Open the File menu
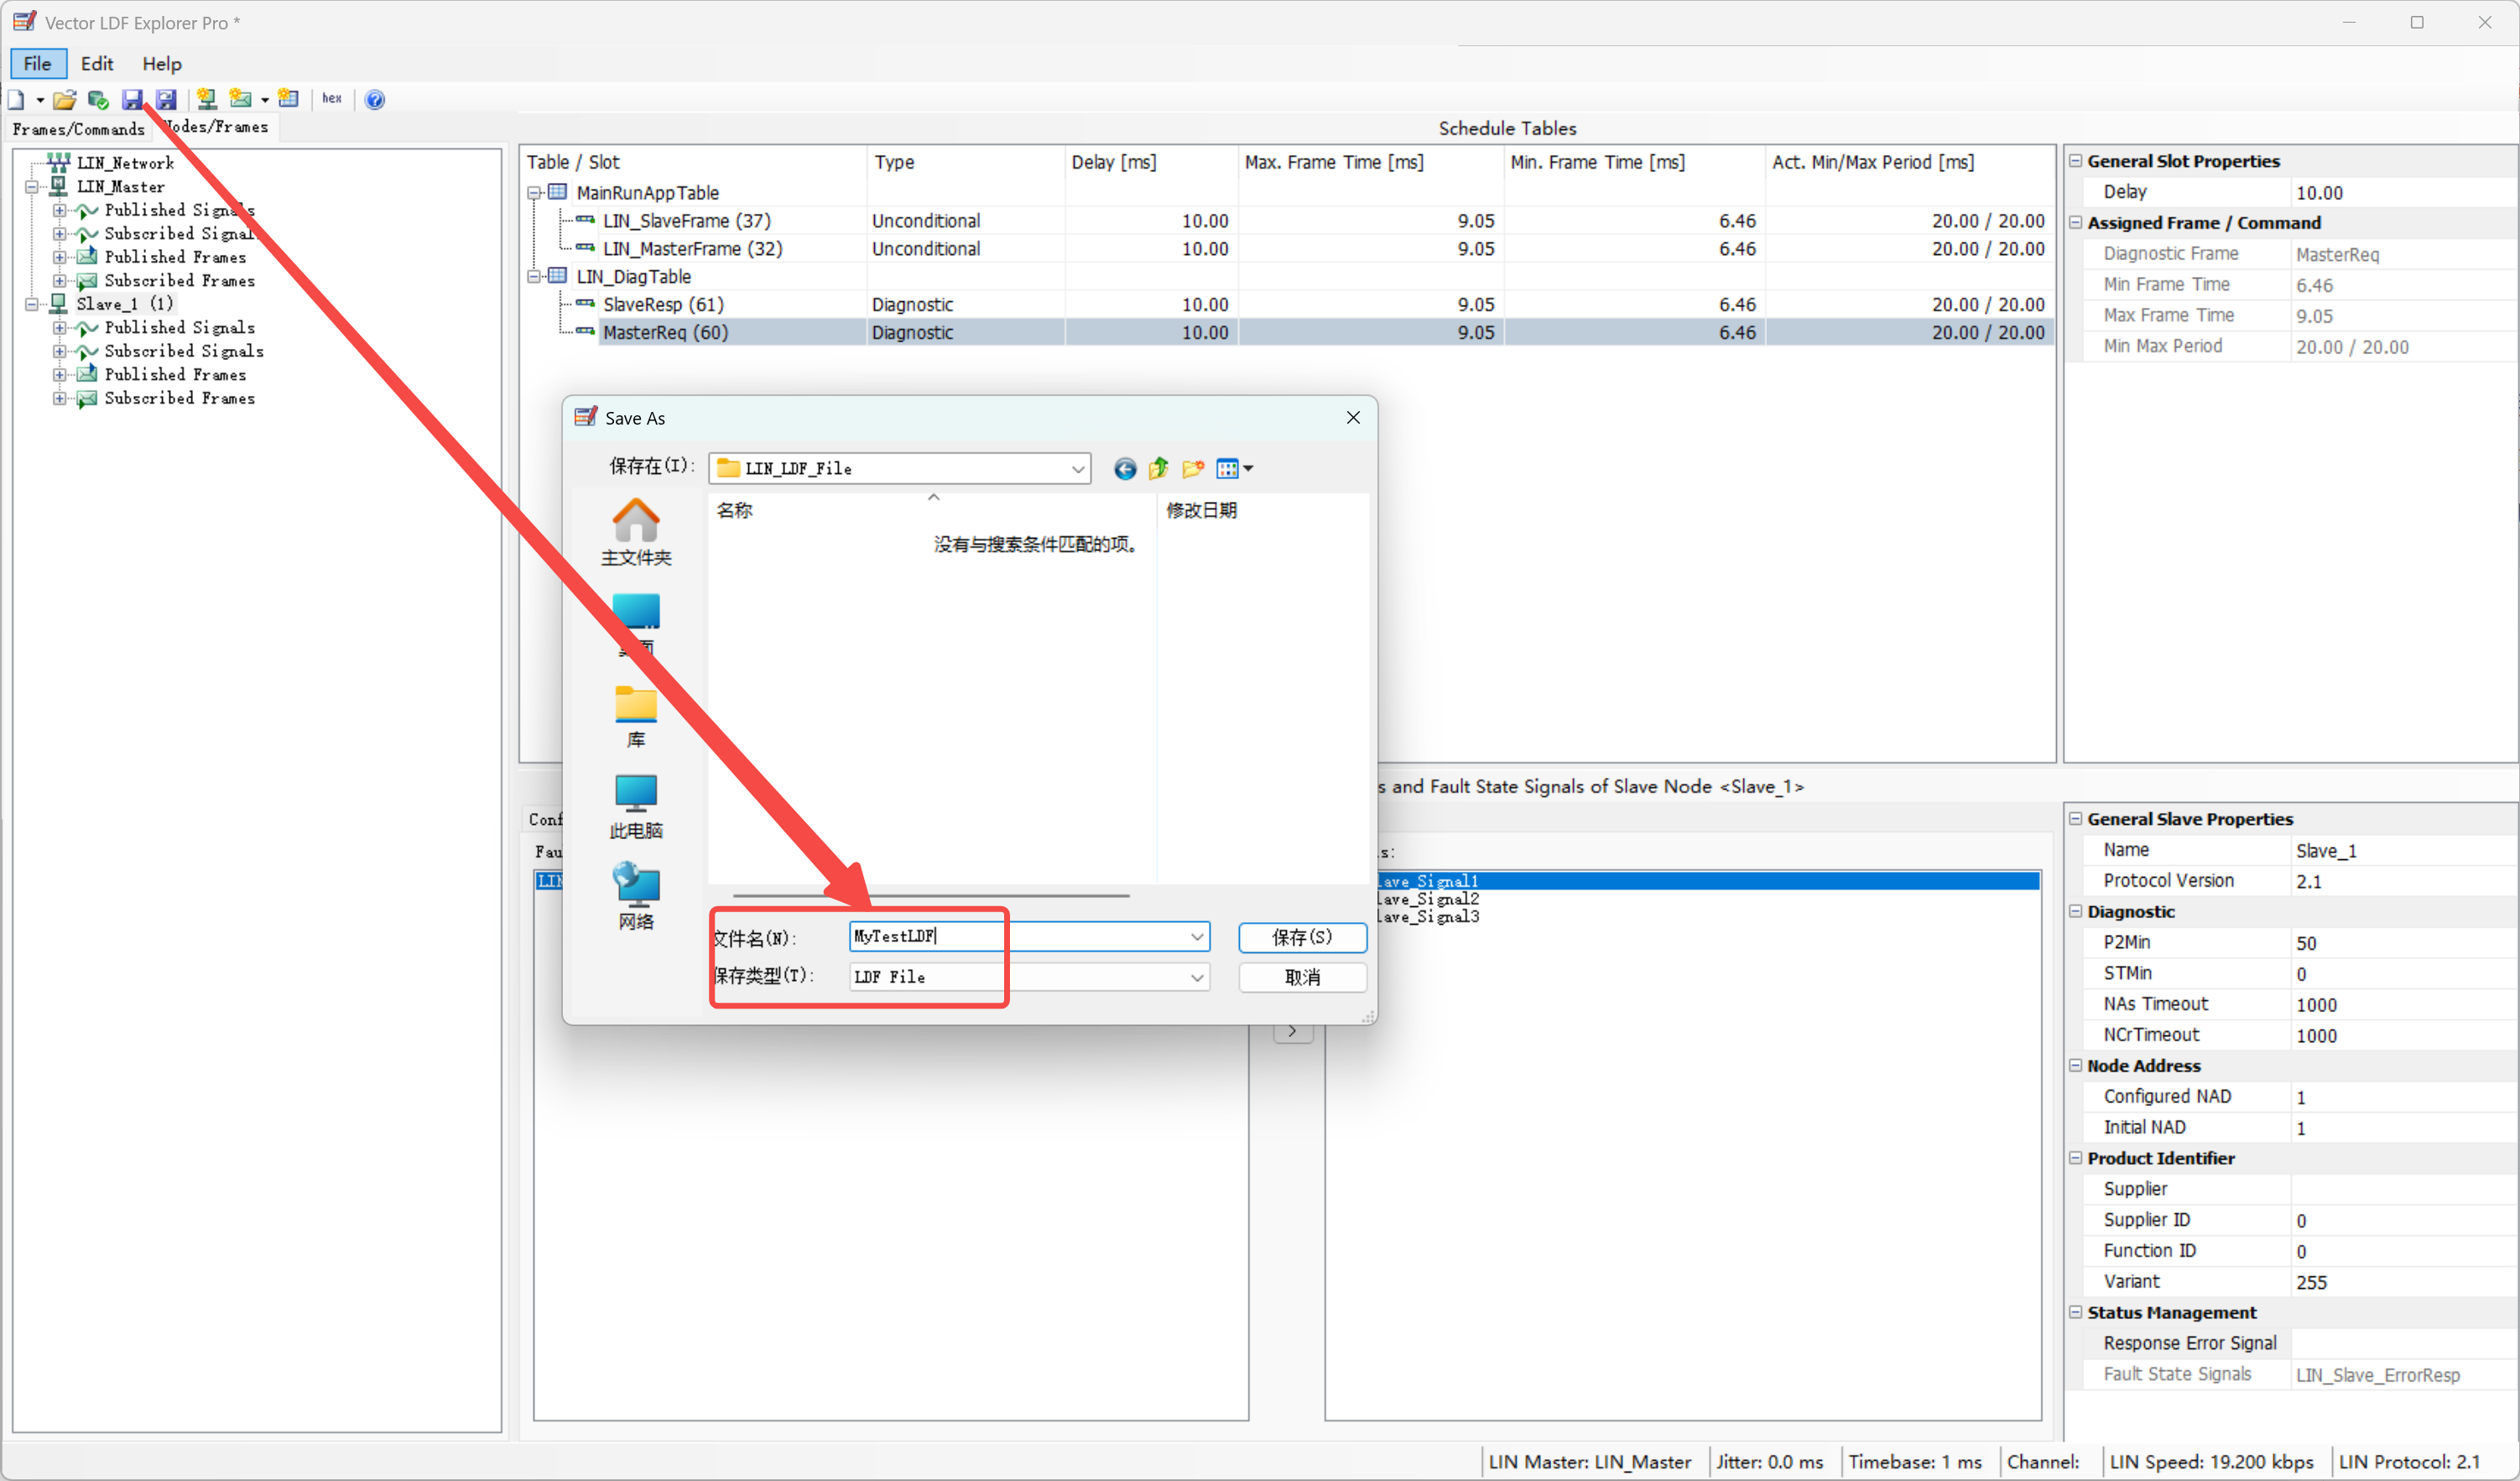The width and height of the screenshot is (2520, 1481). point(38,64)
